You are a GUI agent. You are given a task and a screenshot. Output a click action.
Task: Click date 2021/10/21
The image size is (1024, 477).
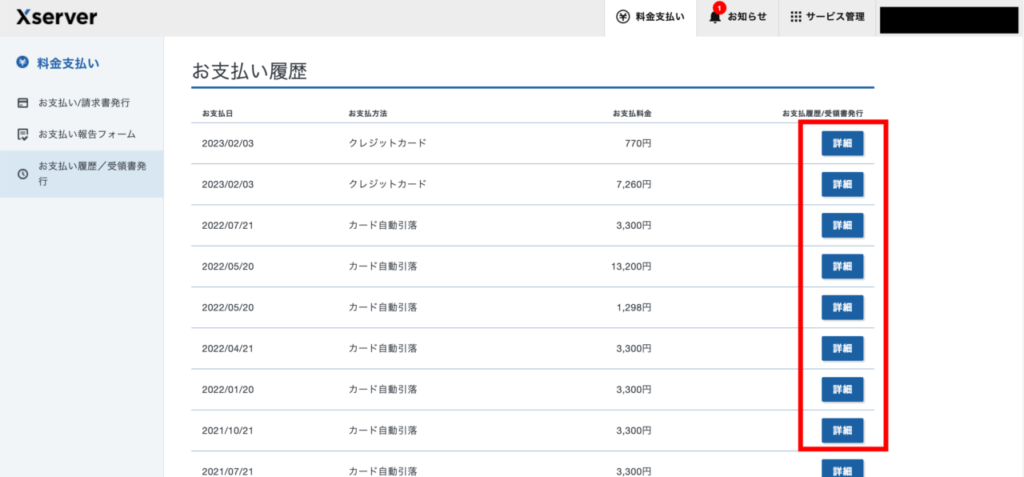(x=227, y=431)
